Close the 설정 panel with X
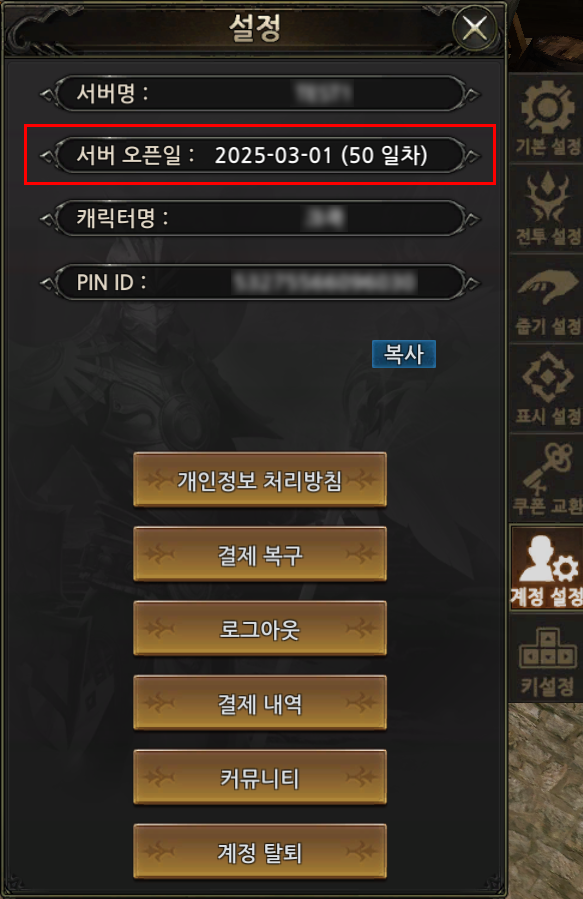The height and width of the screenshot is (899, 583). point(475,27)
